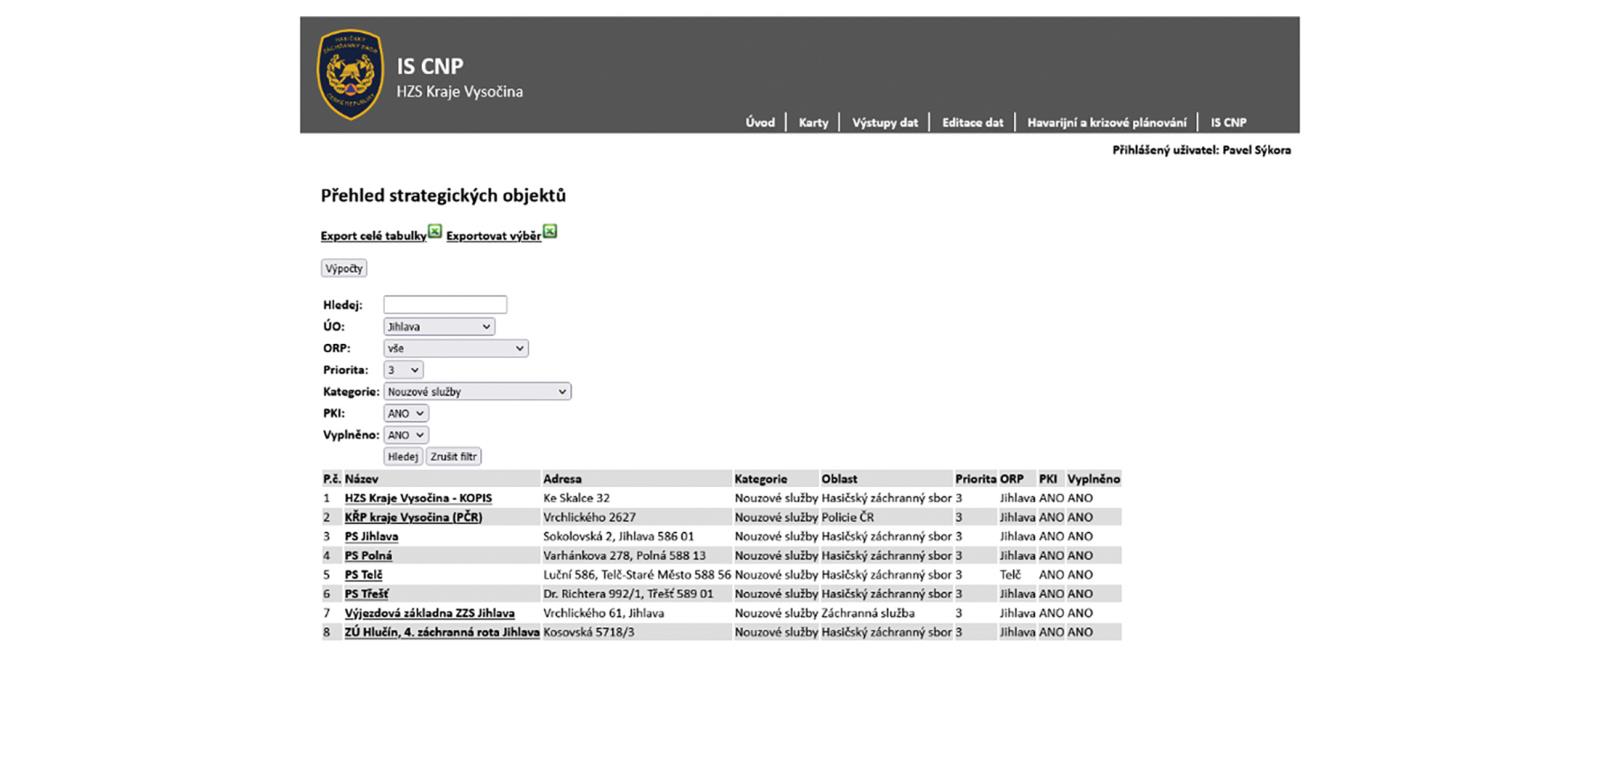Expand the Kategorie dropdown Nouzové služby
The height and width of the screenshot is (757, 1600).
coord(477,392)
